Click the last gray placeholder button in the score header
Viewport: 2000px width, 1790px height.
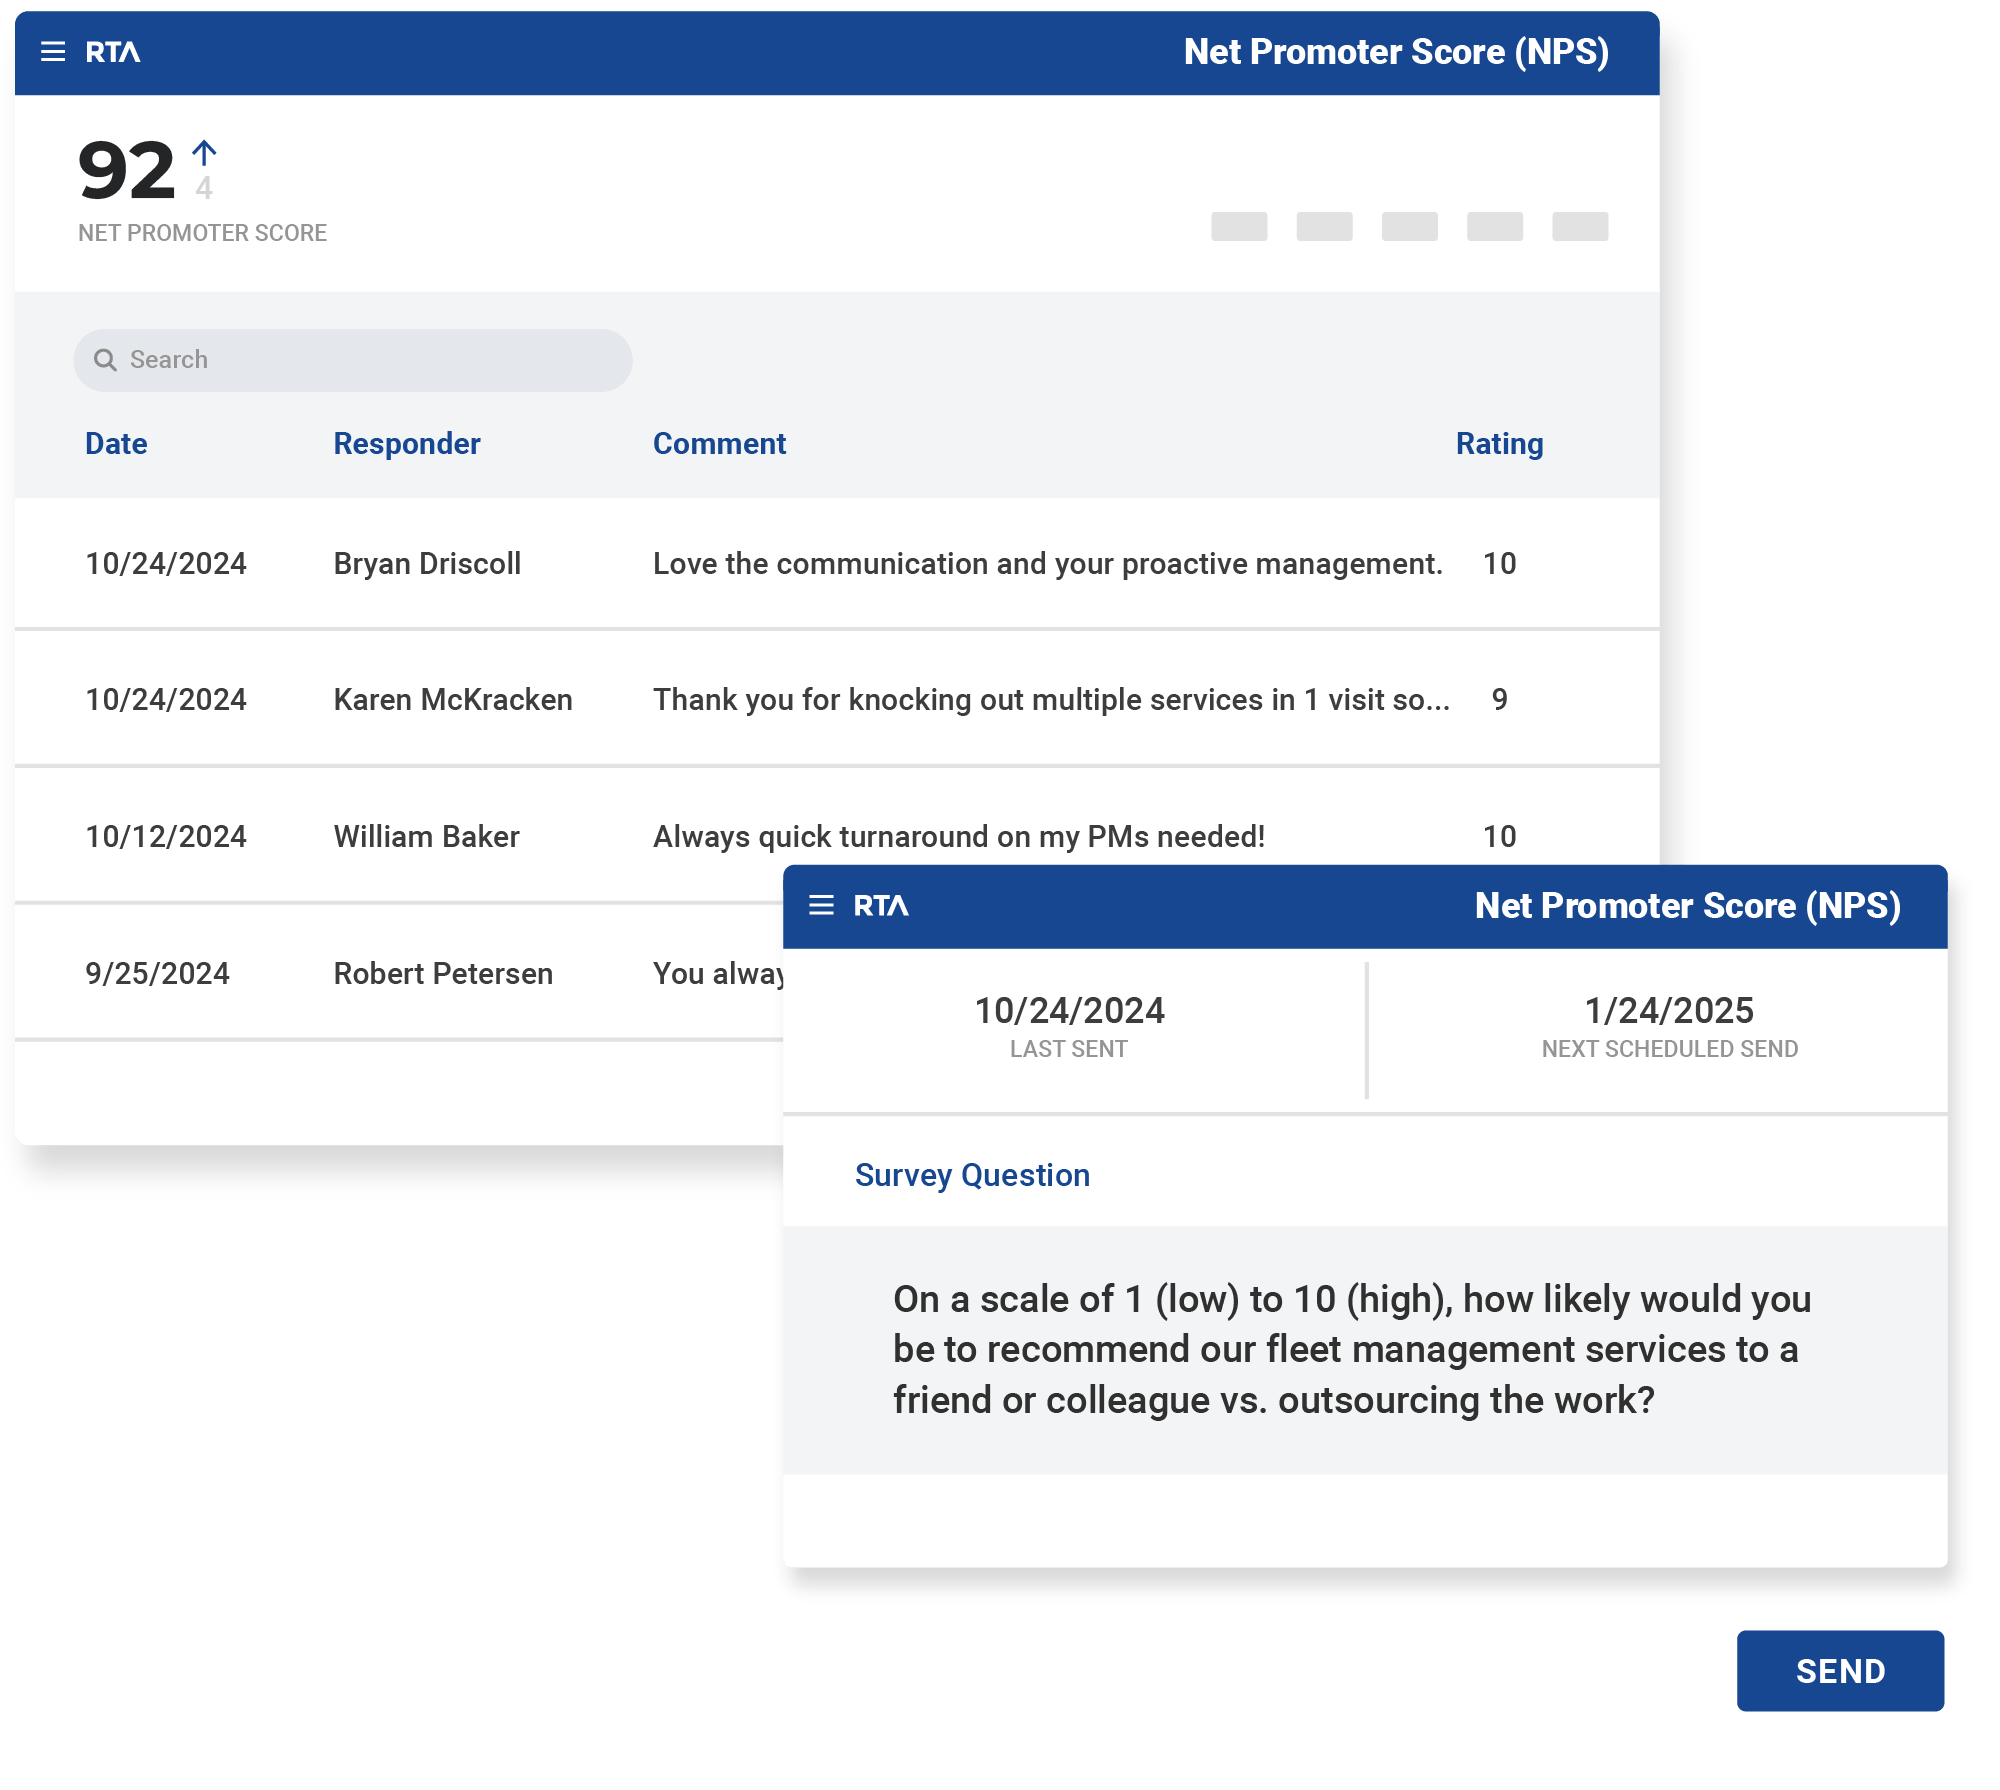1580,227
